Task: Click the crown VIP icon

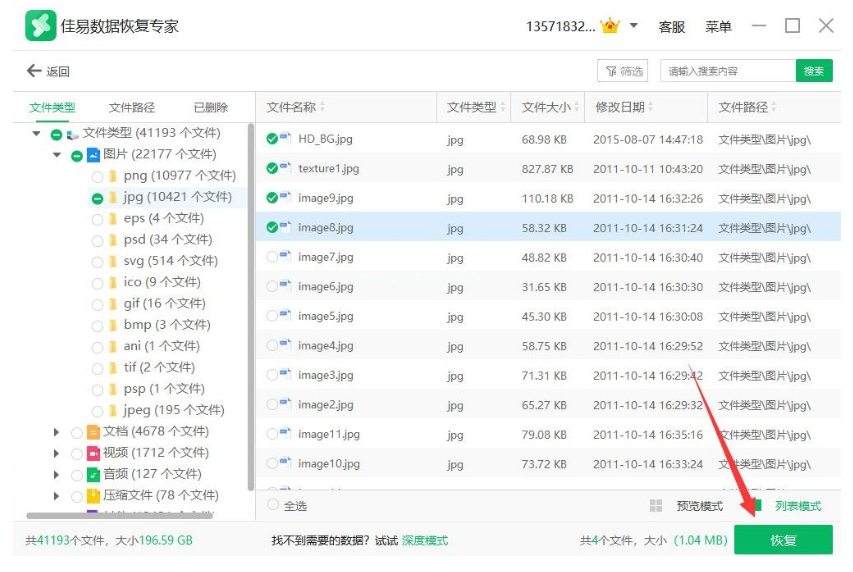Action: tap(610, 26)
